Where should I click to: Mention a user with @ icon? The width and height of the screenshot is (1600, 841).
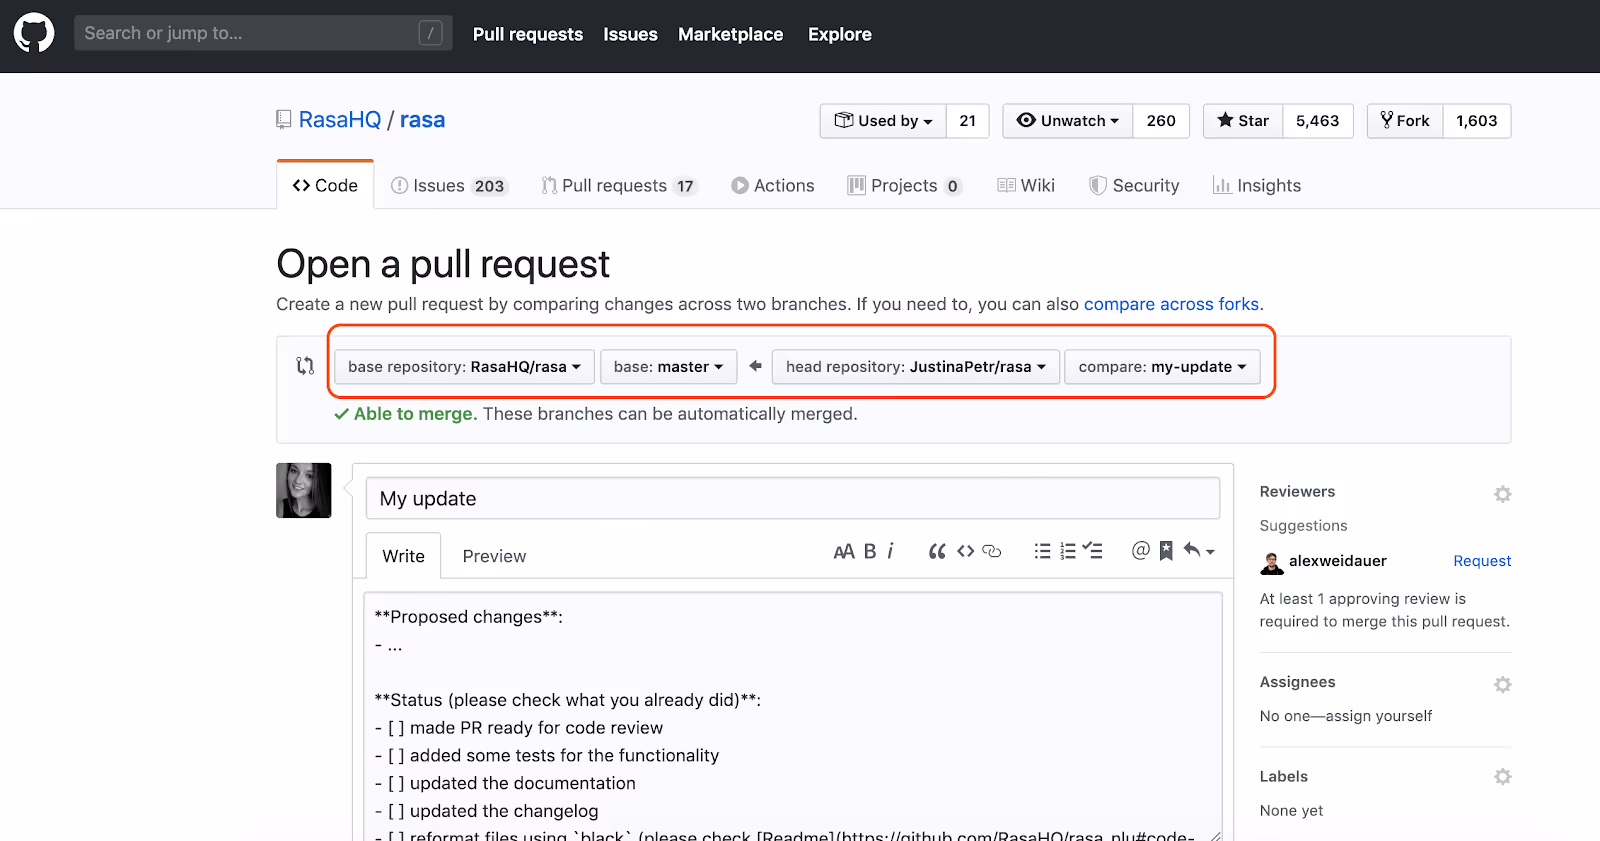tap(1140, 550)
